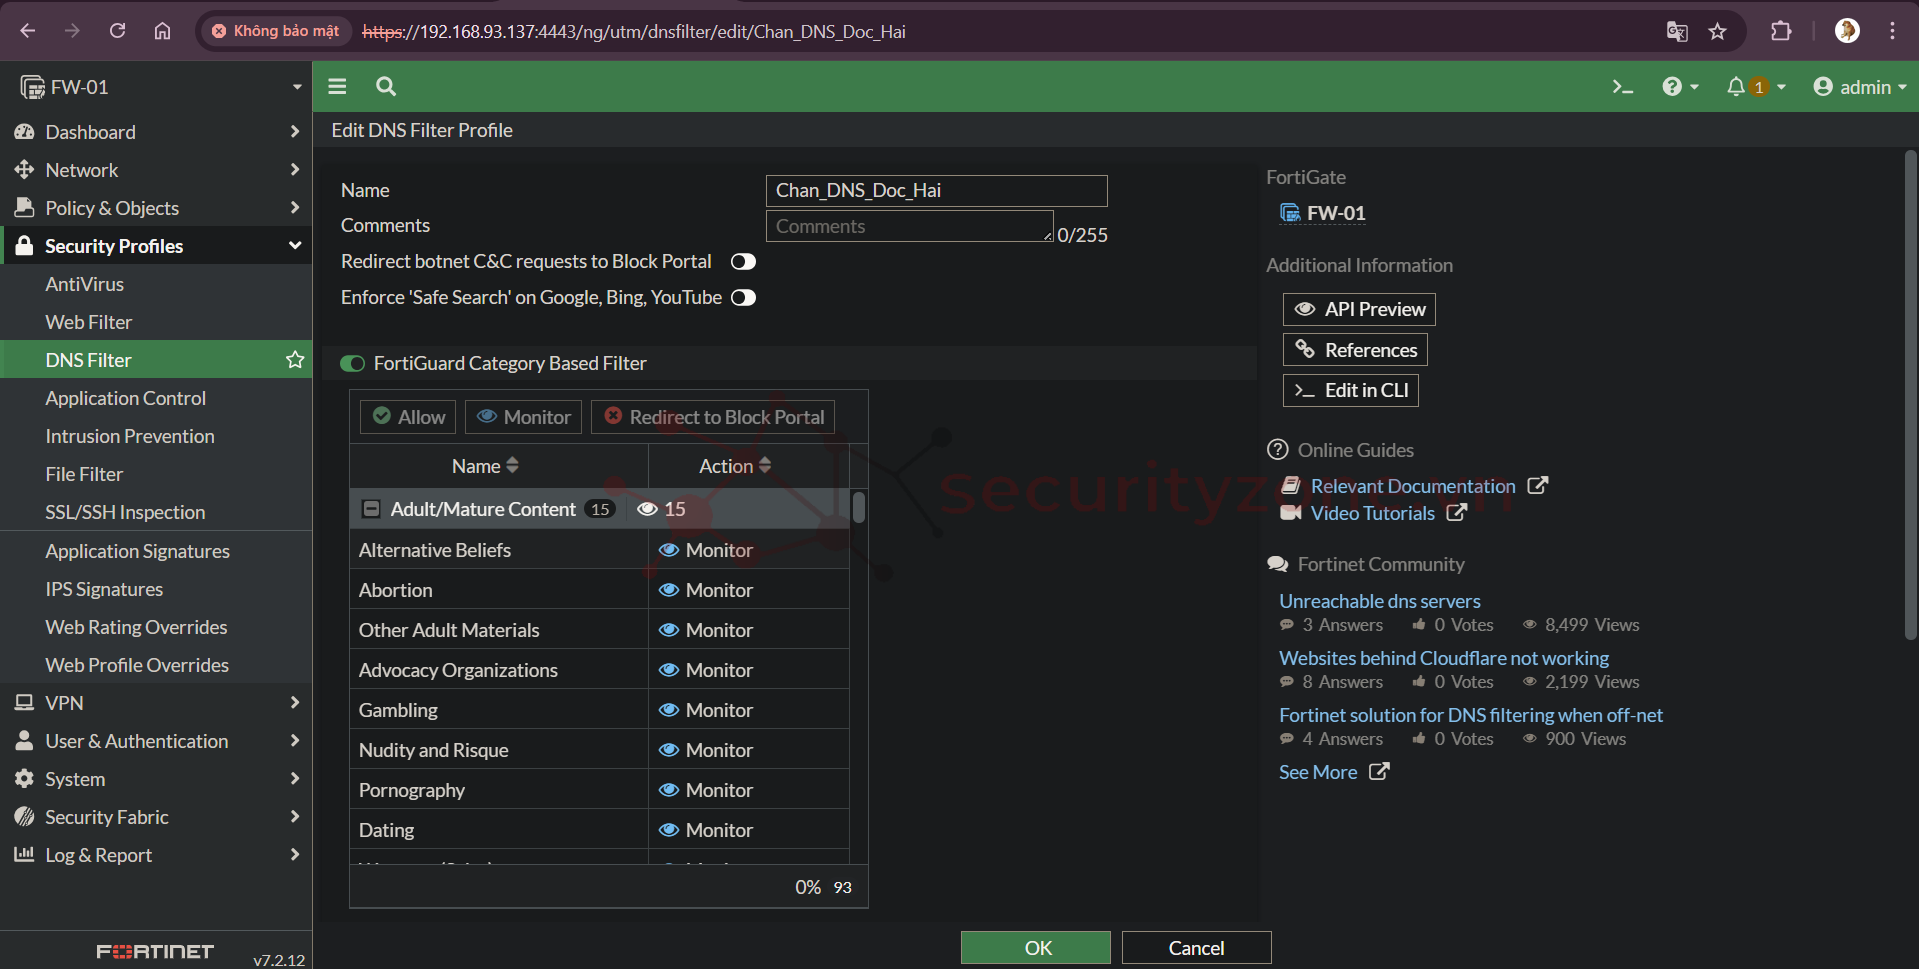Click the DNS Filter favorite star
1919x969 pixels.
295,360
